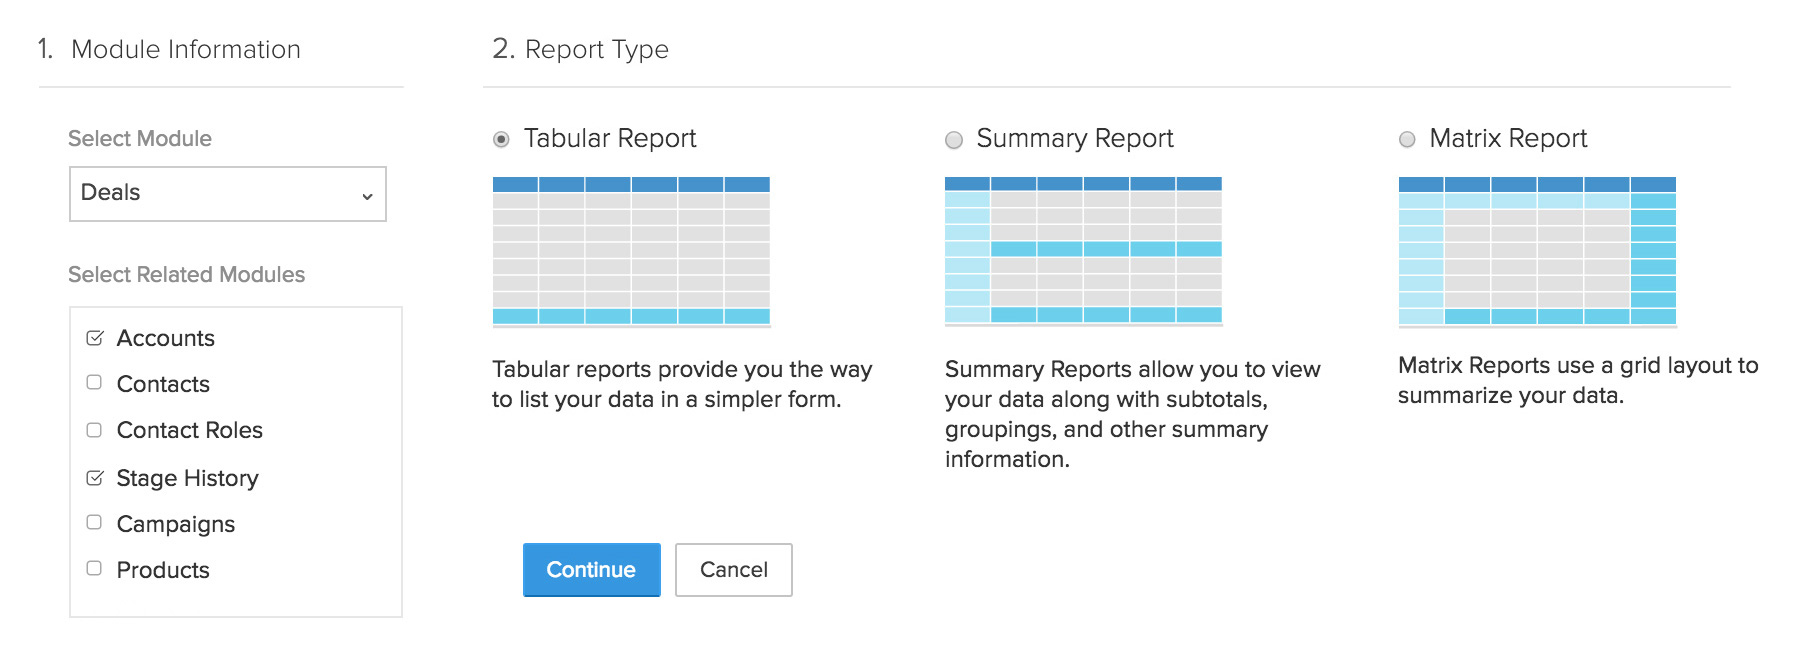
Task: Click the Tabular Report preview thumbnail
Action: tap(631, 251)
